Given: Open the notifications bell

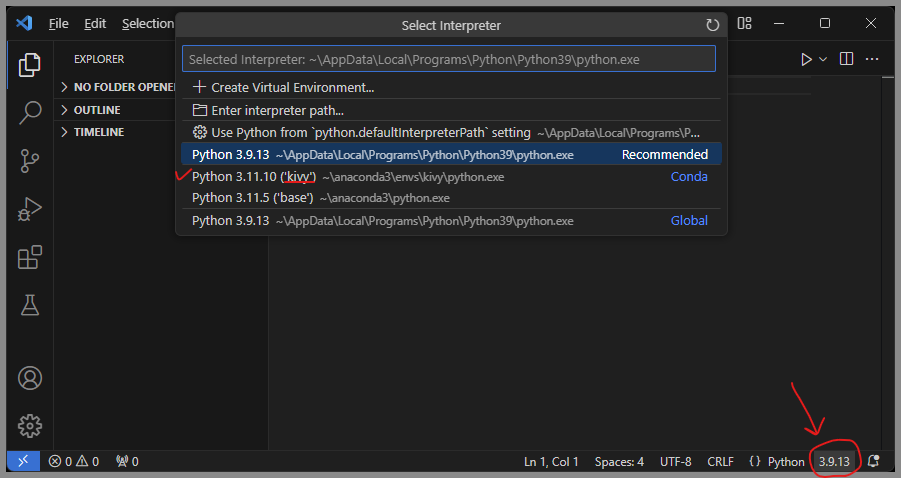Looking at the screenshot, I should [x=873, y=461].
